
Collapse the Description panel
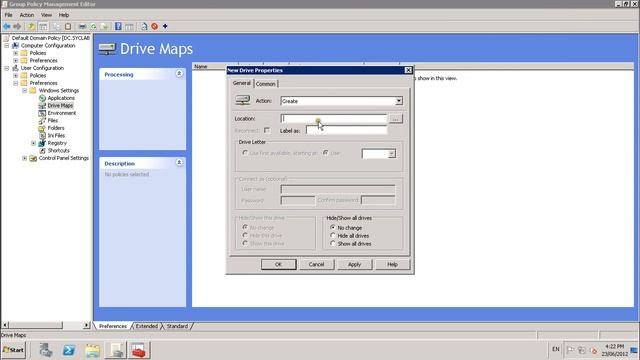tap(179, 162)
